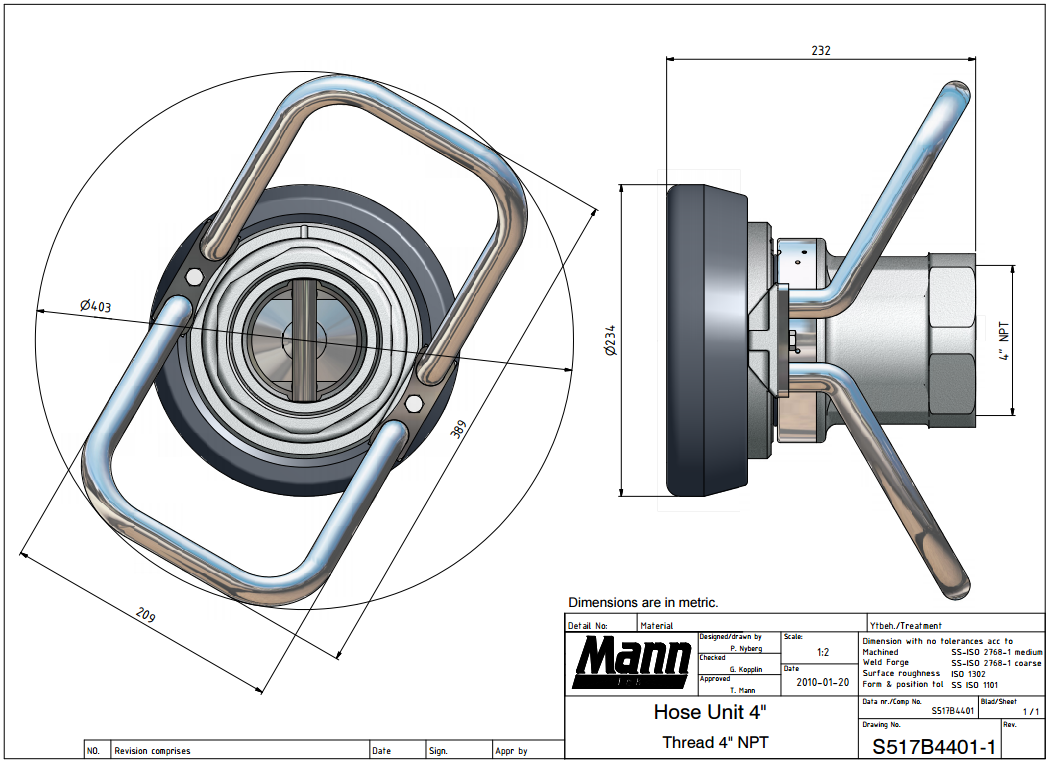Viewport: 1050px width, 760px height.
Task: Click drawing number S517B4401-1
Action: pos(932,746)
